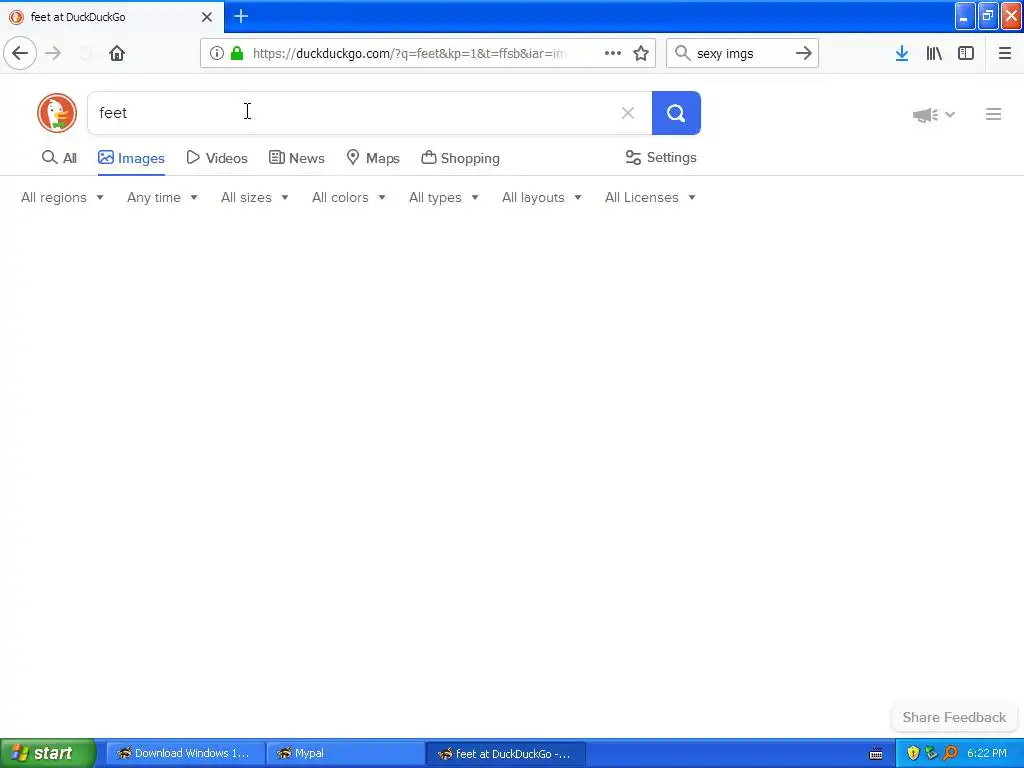Switch to the Shopping tab
The width and height of the screenshot is (1024, 768).
(460, 158)
